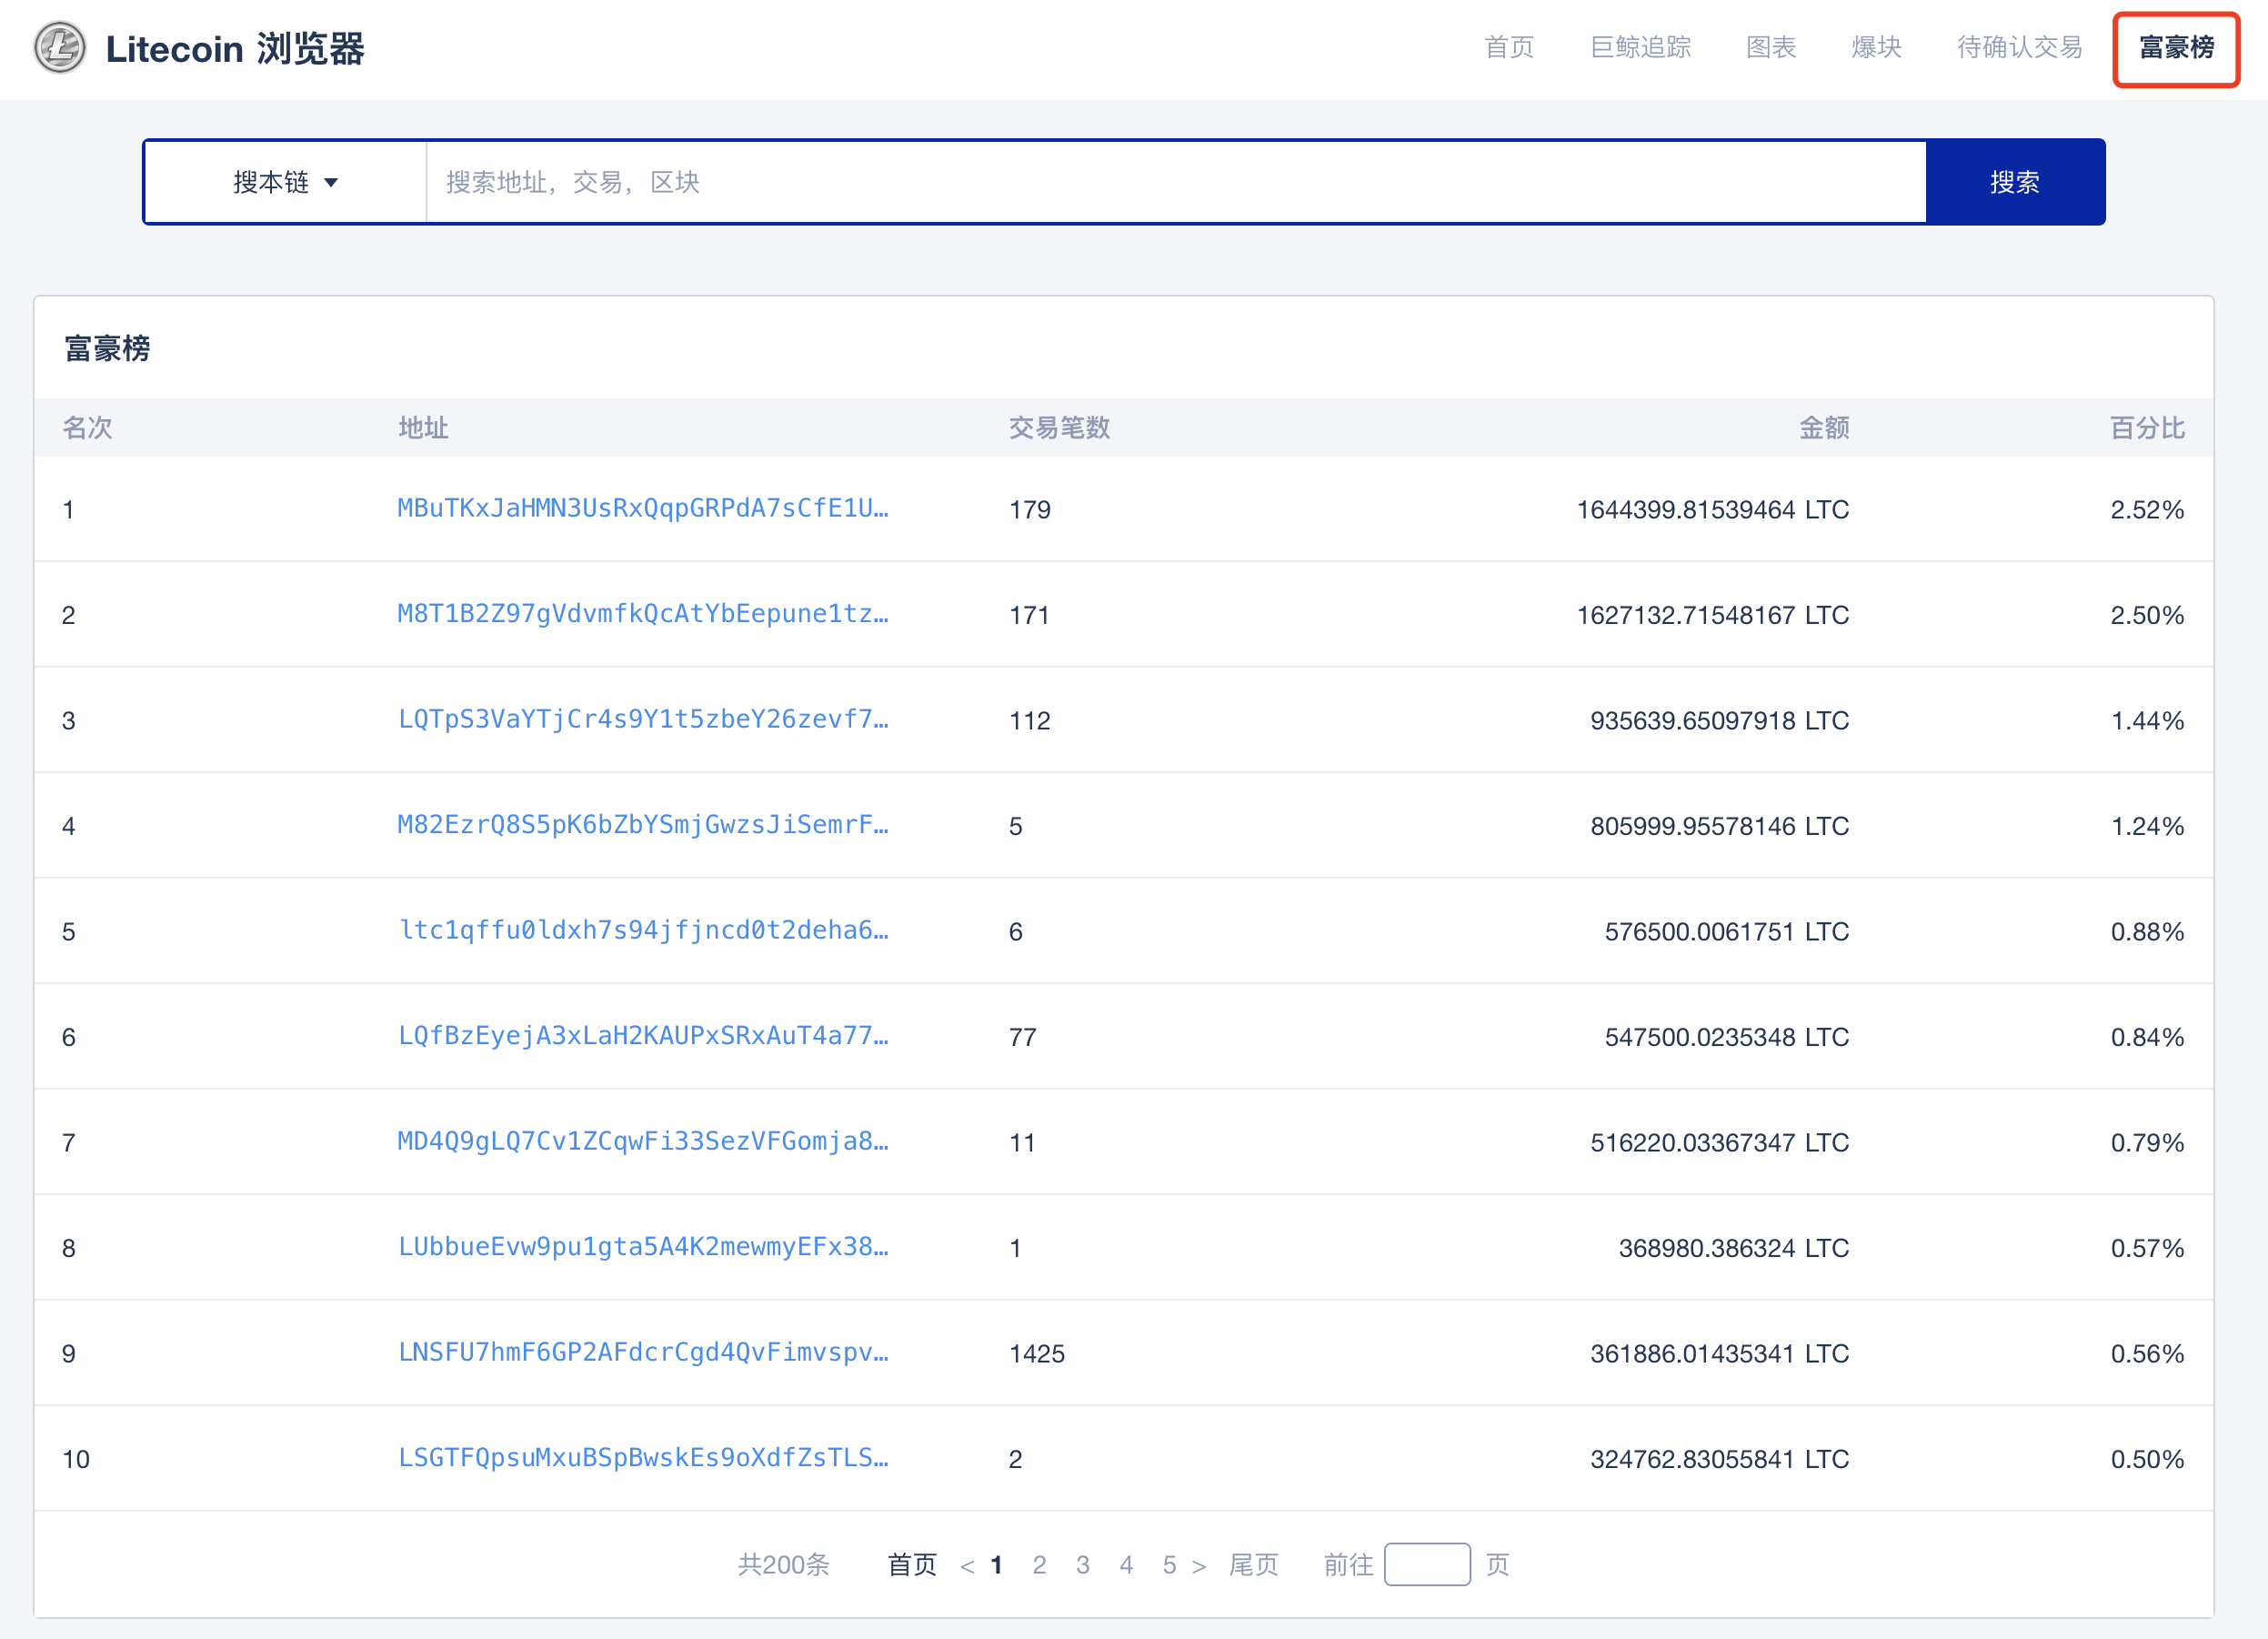The width and height of the screenshot is (2268, 1639).
Task: Click percentage 0.50%
Action: click(2147, 1459)
